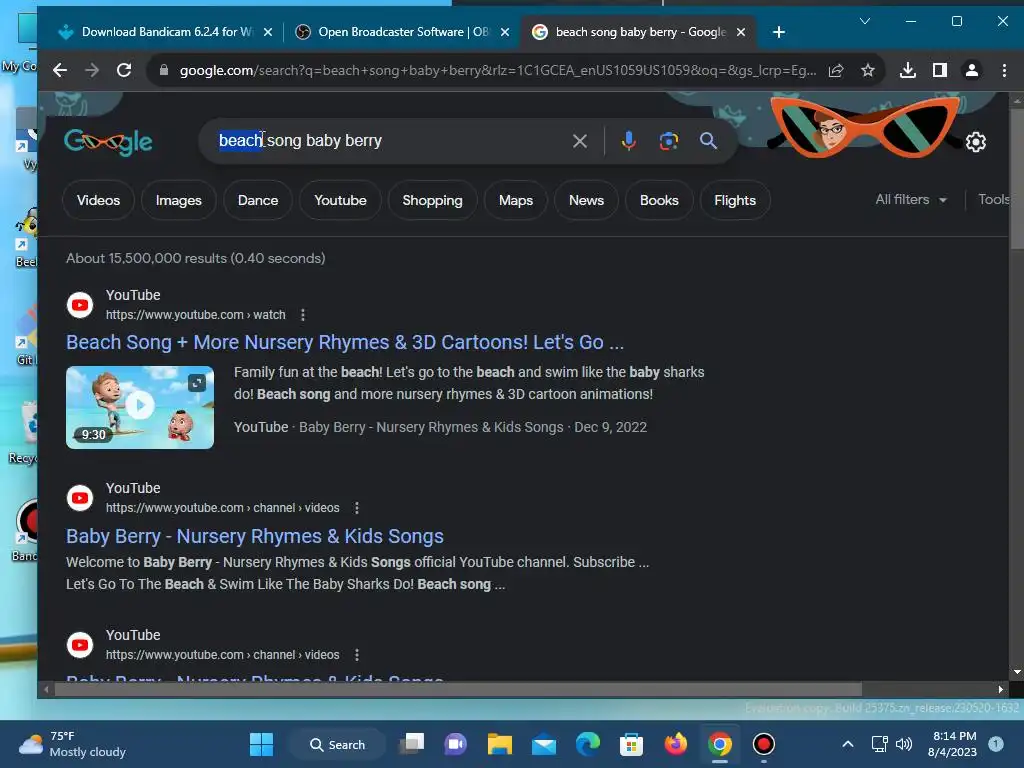Open Baby Berry Nursery Rhymes & Kids Songs link

[x=255, y=536]
